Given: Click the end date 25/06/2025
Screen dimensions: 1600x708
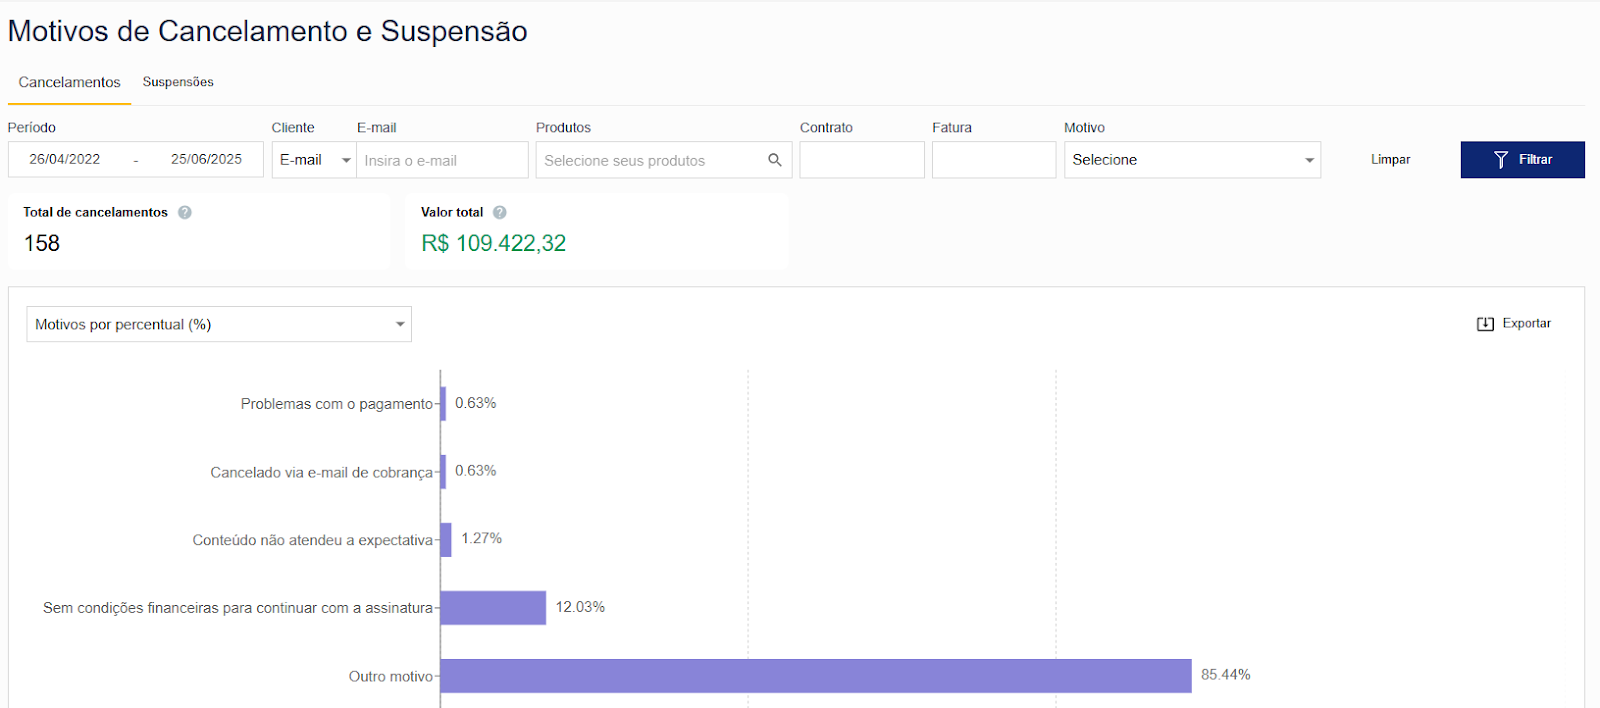Looking at the screenshot, I should point(206,159).
